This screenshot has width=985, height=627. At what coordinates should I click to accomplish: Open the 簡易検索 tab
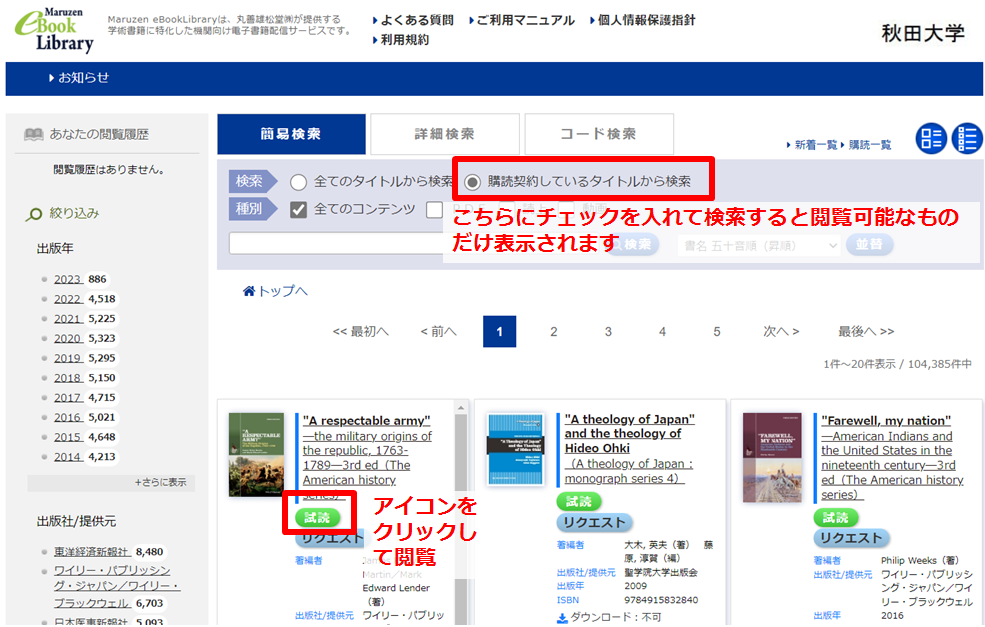[x=291, y=134]
